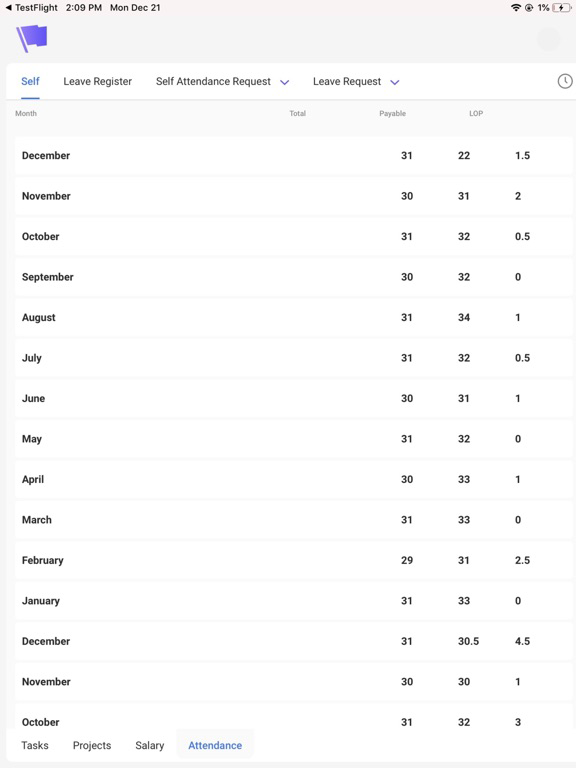This screenshot has height=768, width=576.
Task: Open the February attendance row
Action: click(x=293, y=560)
